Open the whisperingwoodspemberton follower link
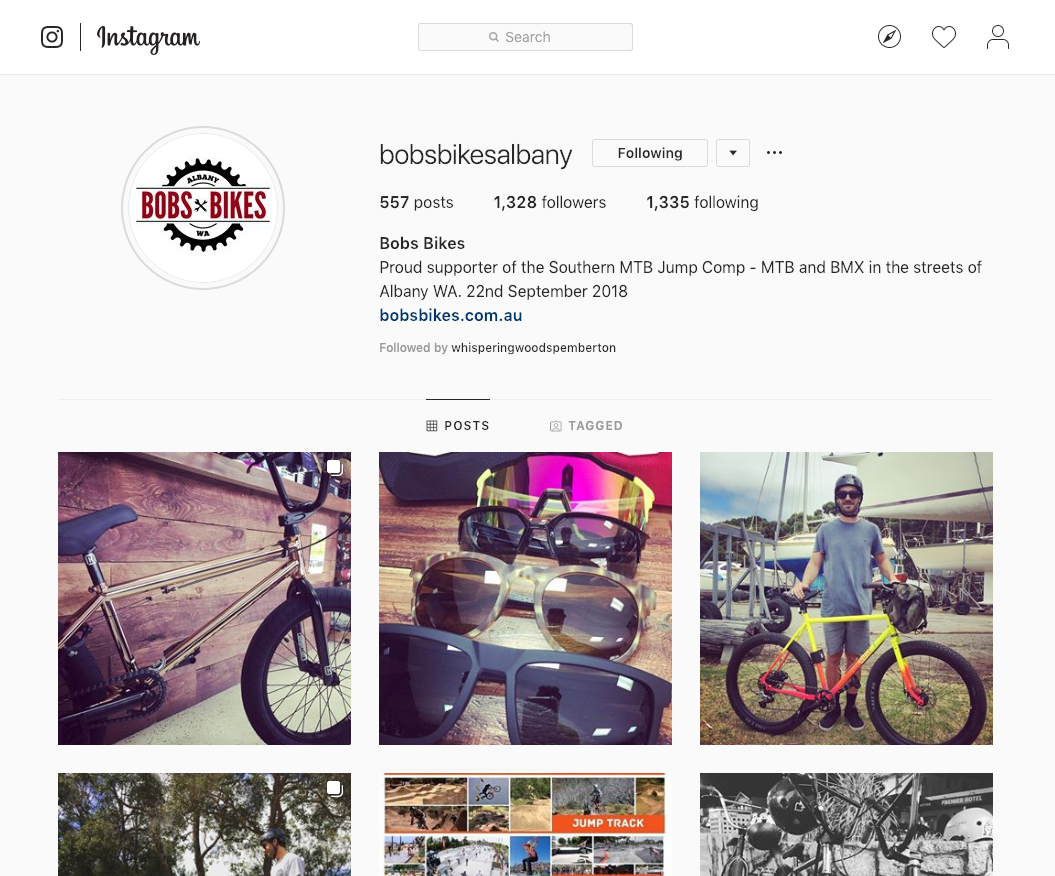The width and height of the screenshot is (1055, 876). pos(534,348)
